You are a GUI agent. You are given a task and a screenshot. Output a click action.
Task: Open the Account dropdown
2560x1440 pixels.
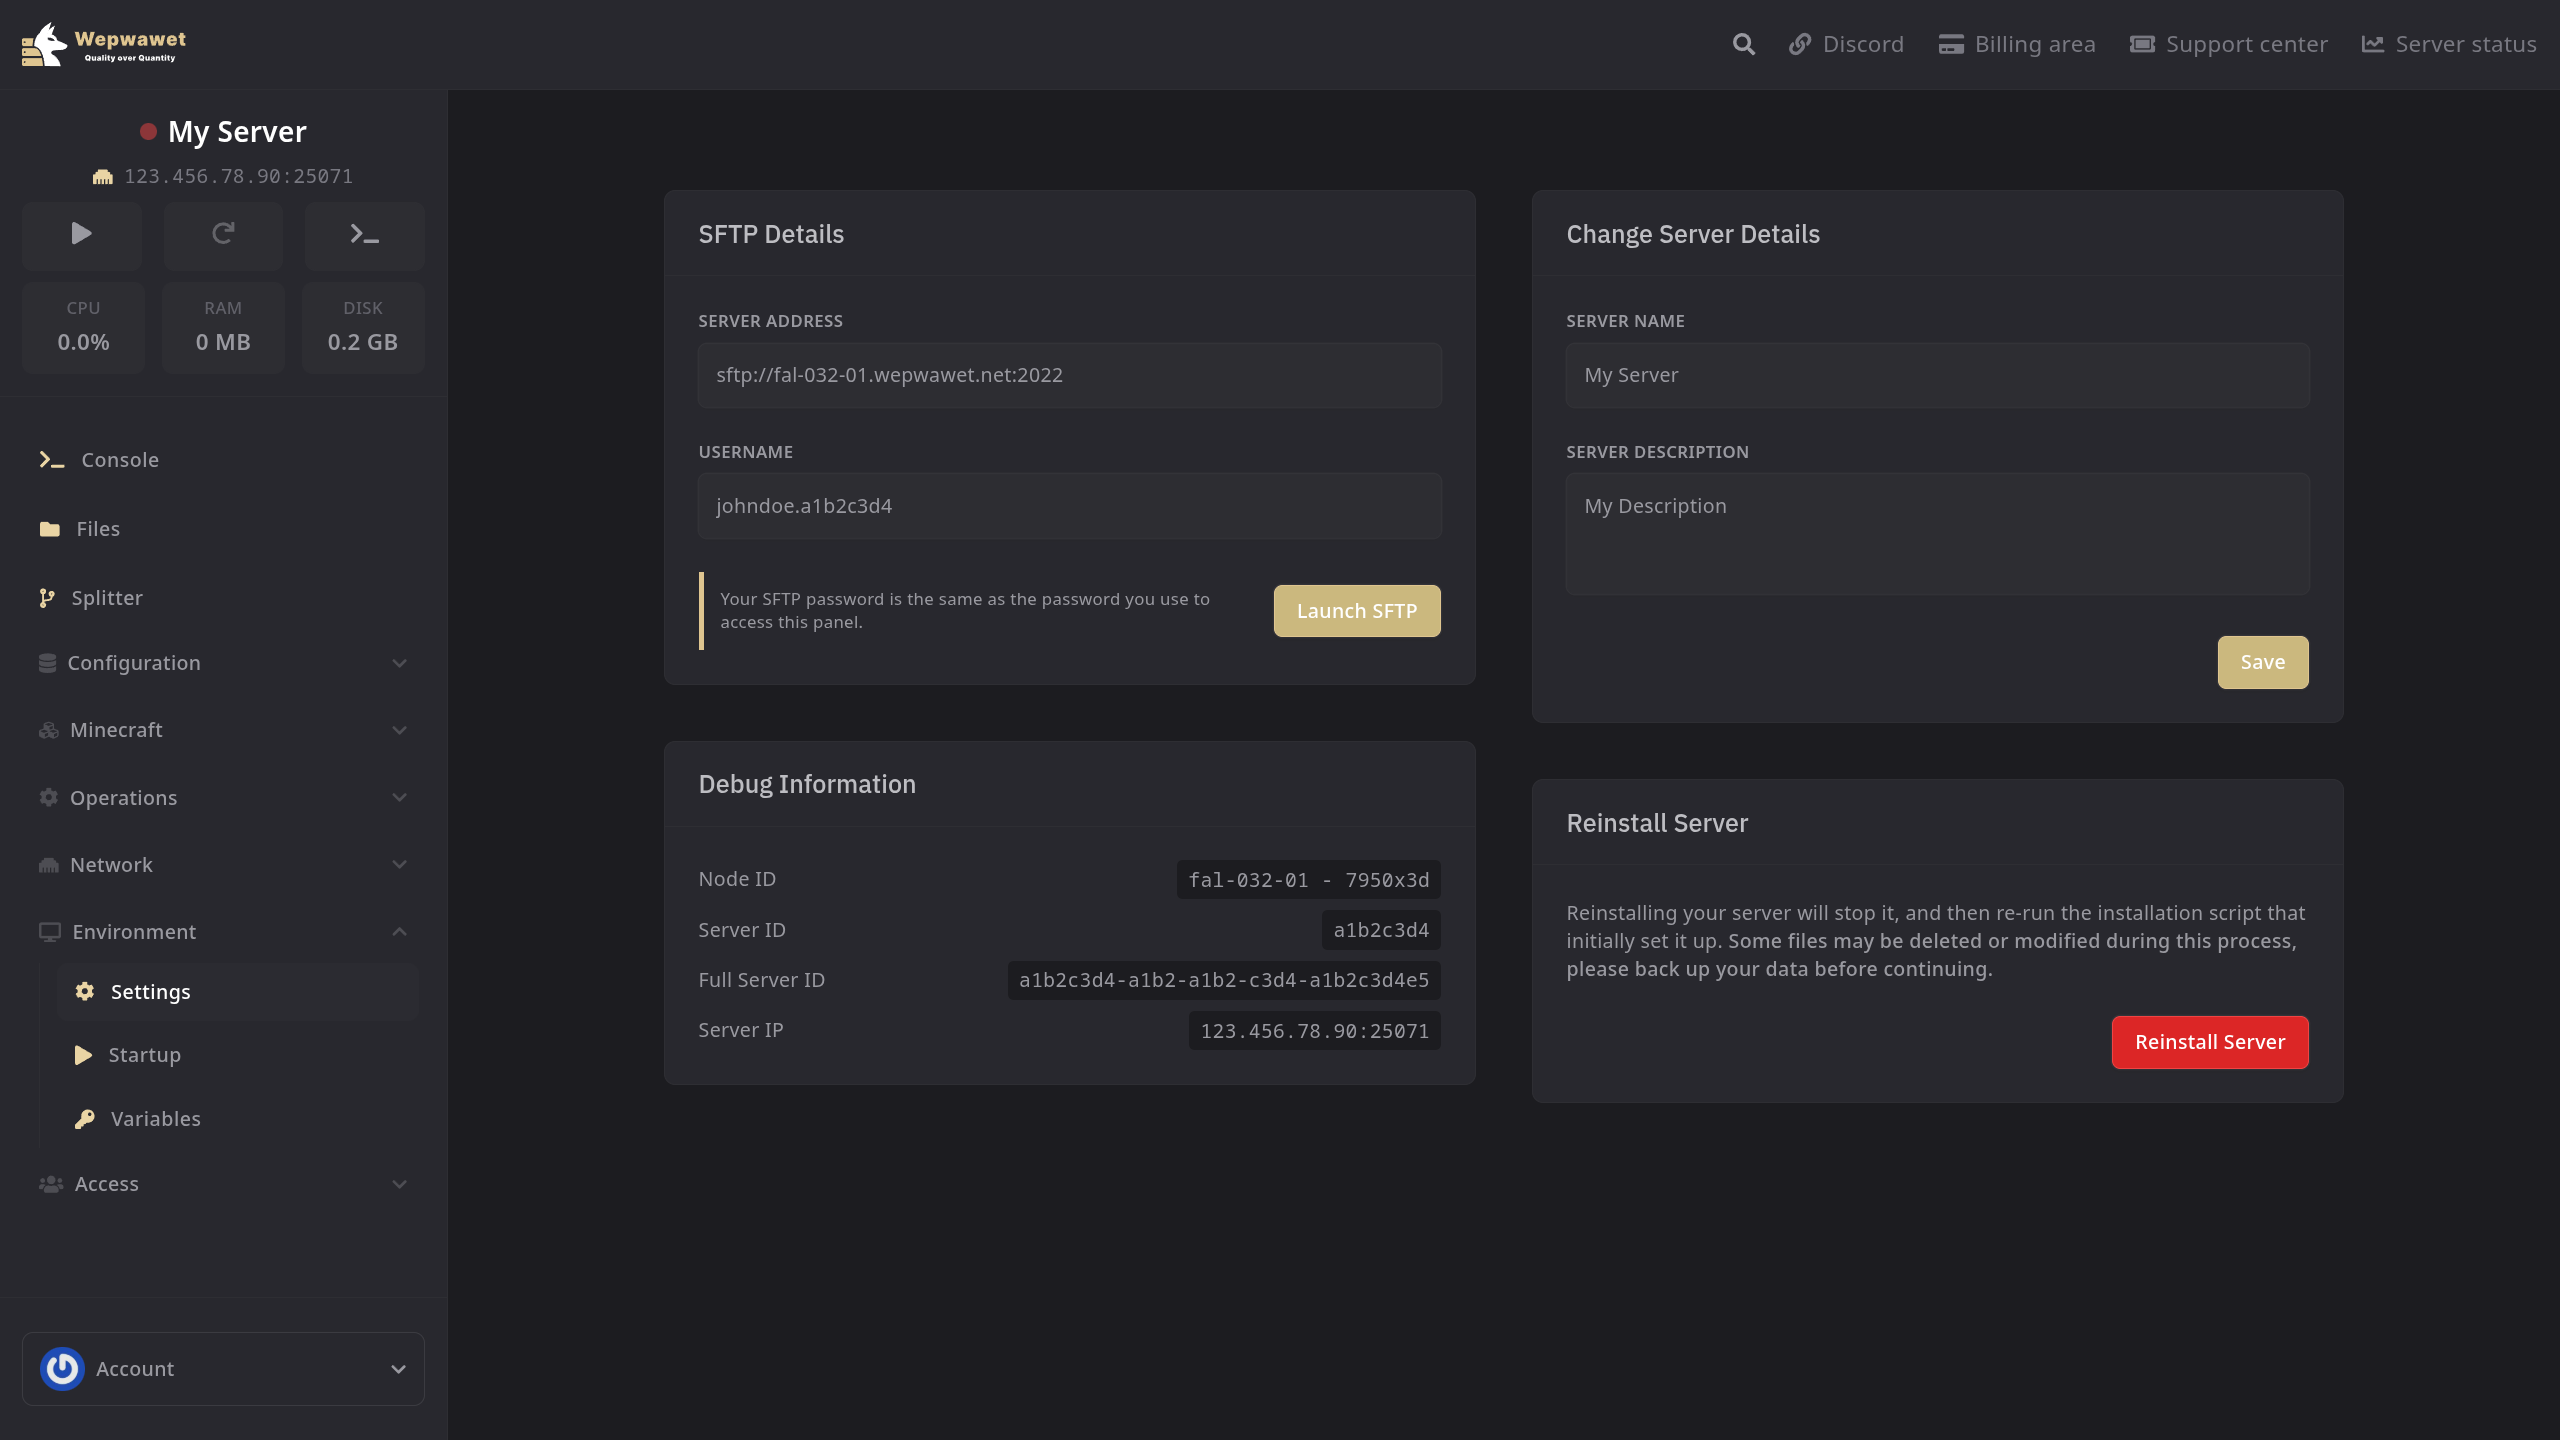[x=398, y=1369]
